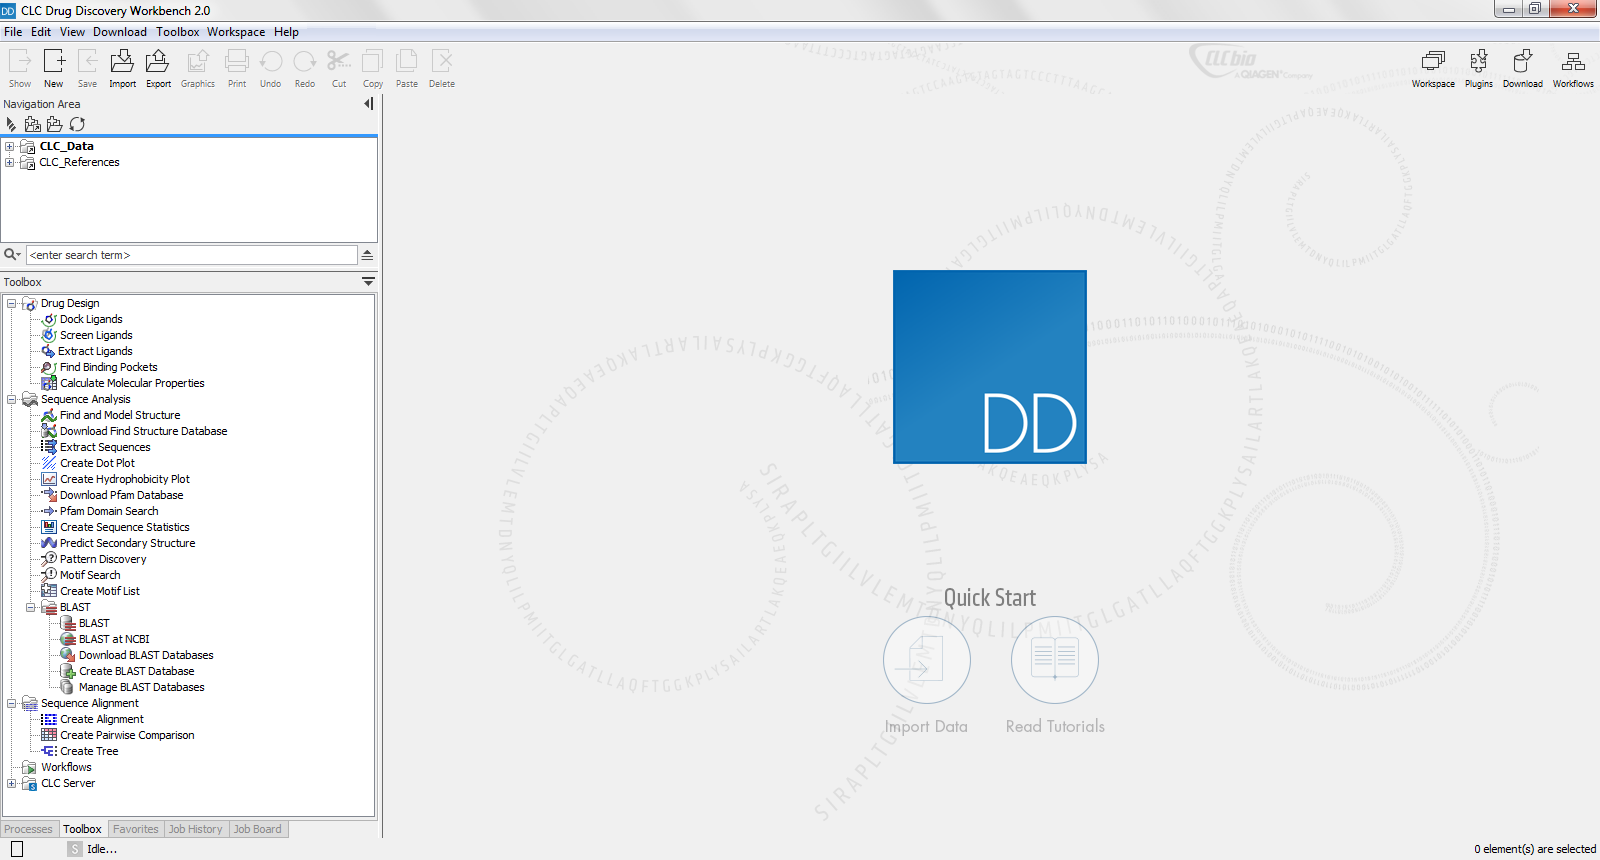The image size is (1600, 860).
Task: Collapse the BLAST subfolder
Action: point(31,607)
